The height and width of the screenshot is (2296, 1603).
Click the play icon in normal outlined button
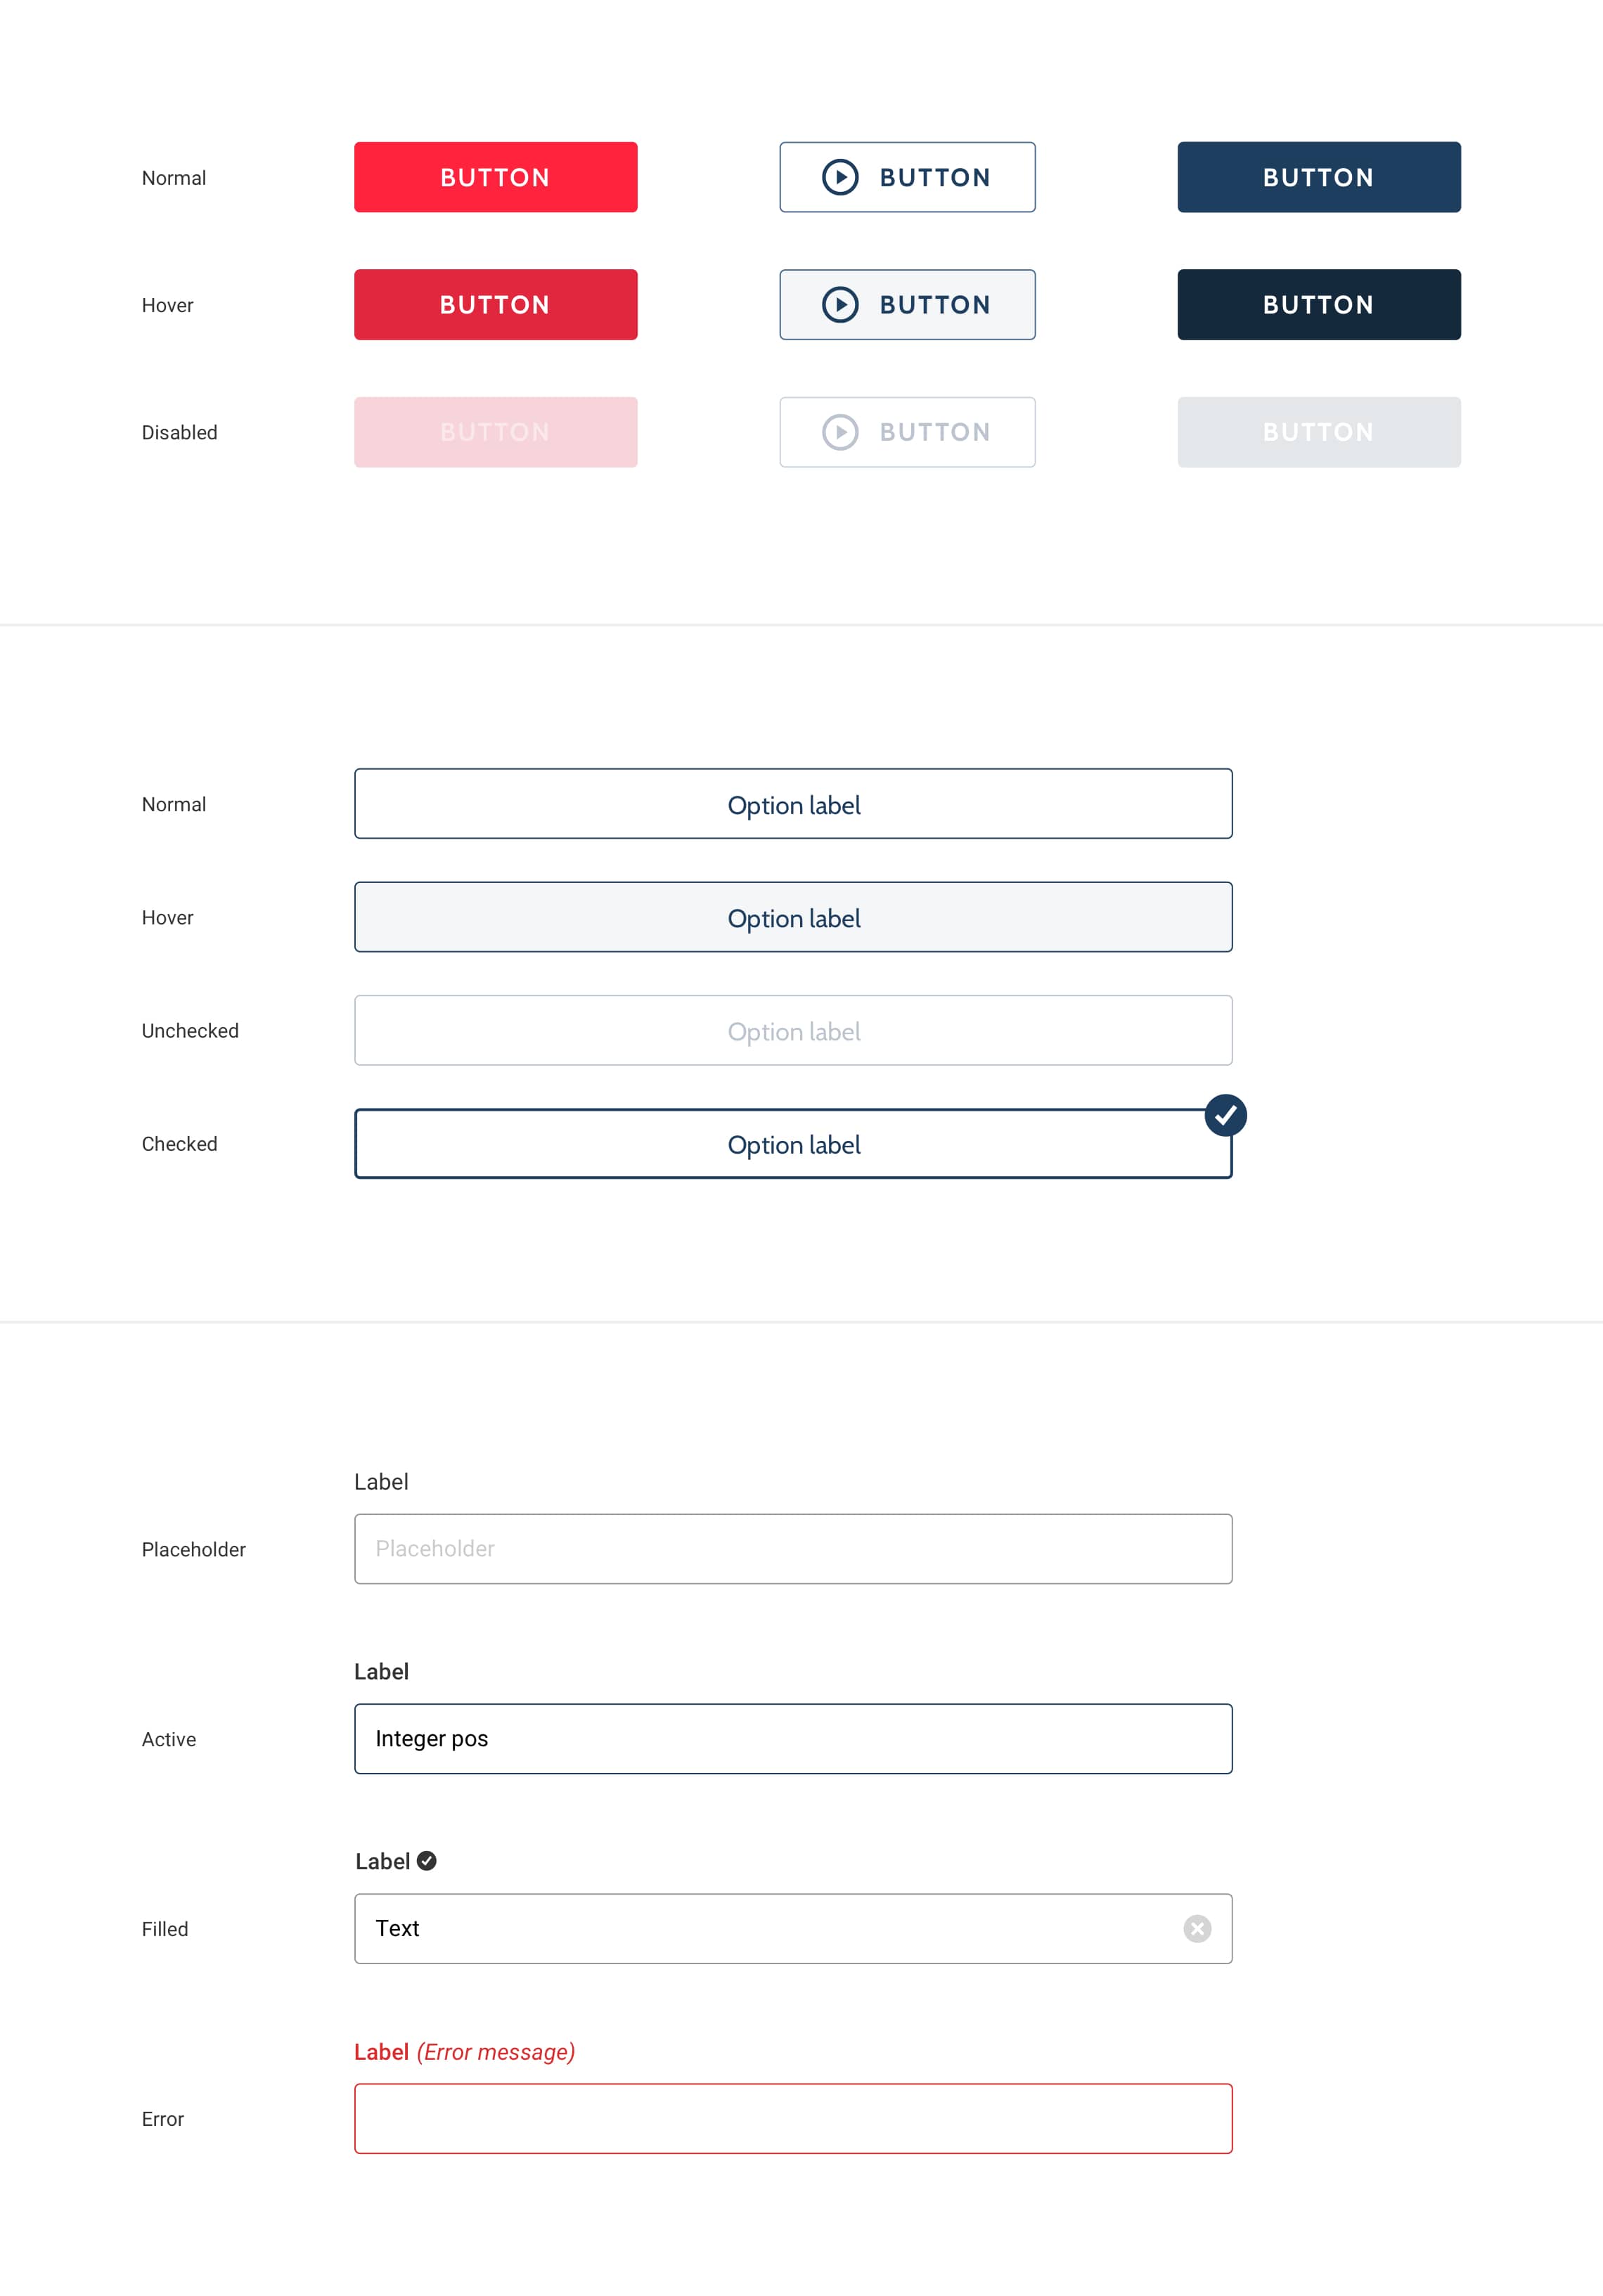[840, 177]
